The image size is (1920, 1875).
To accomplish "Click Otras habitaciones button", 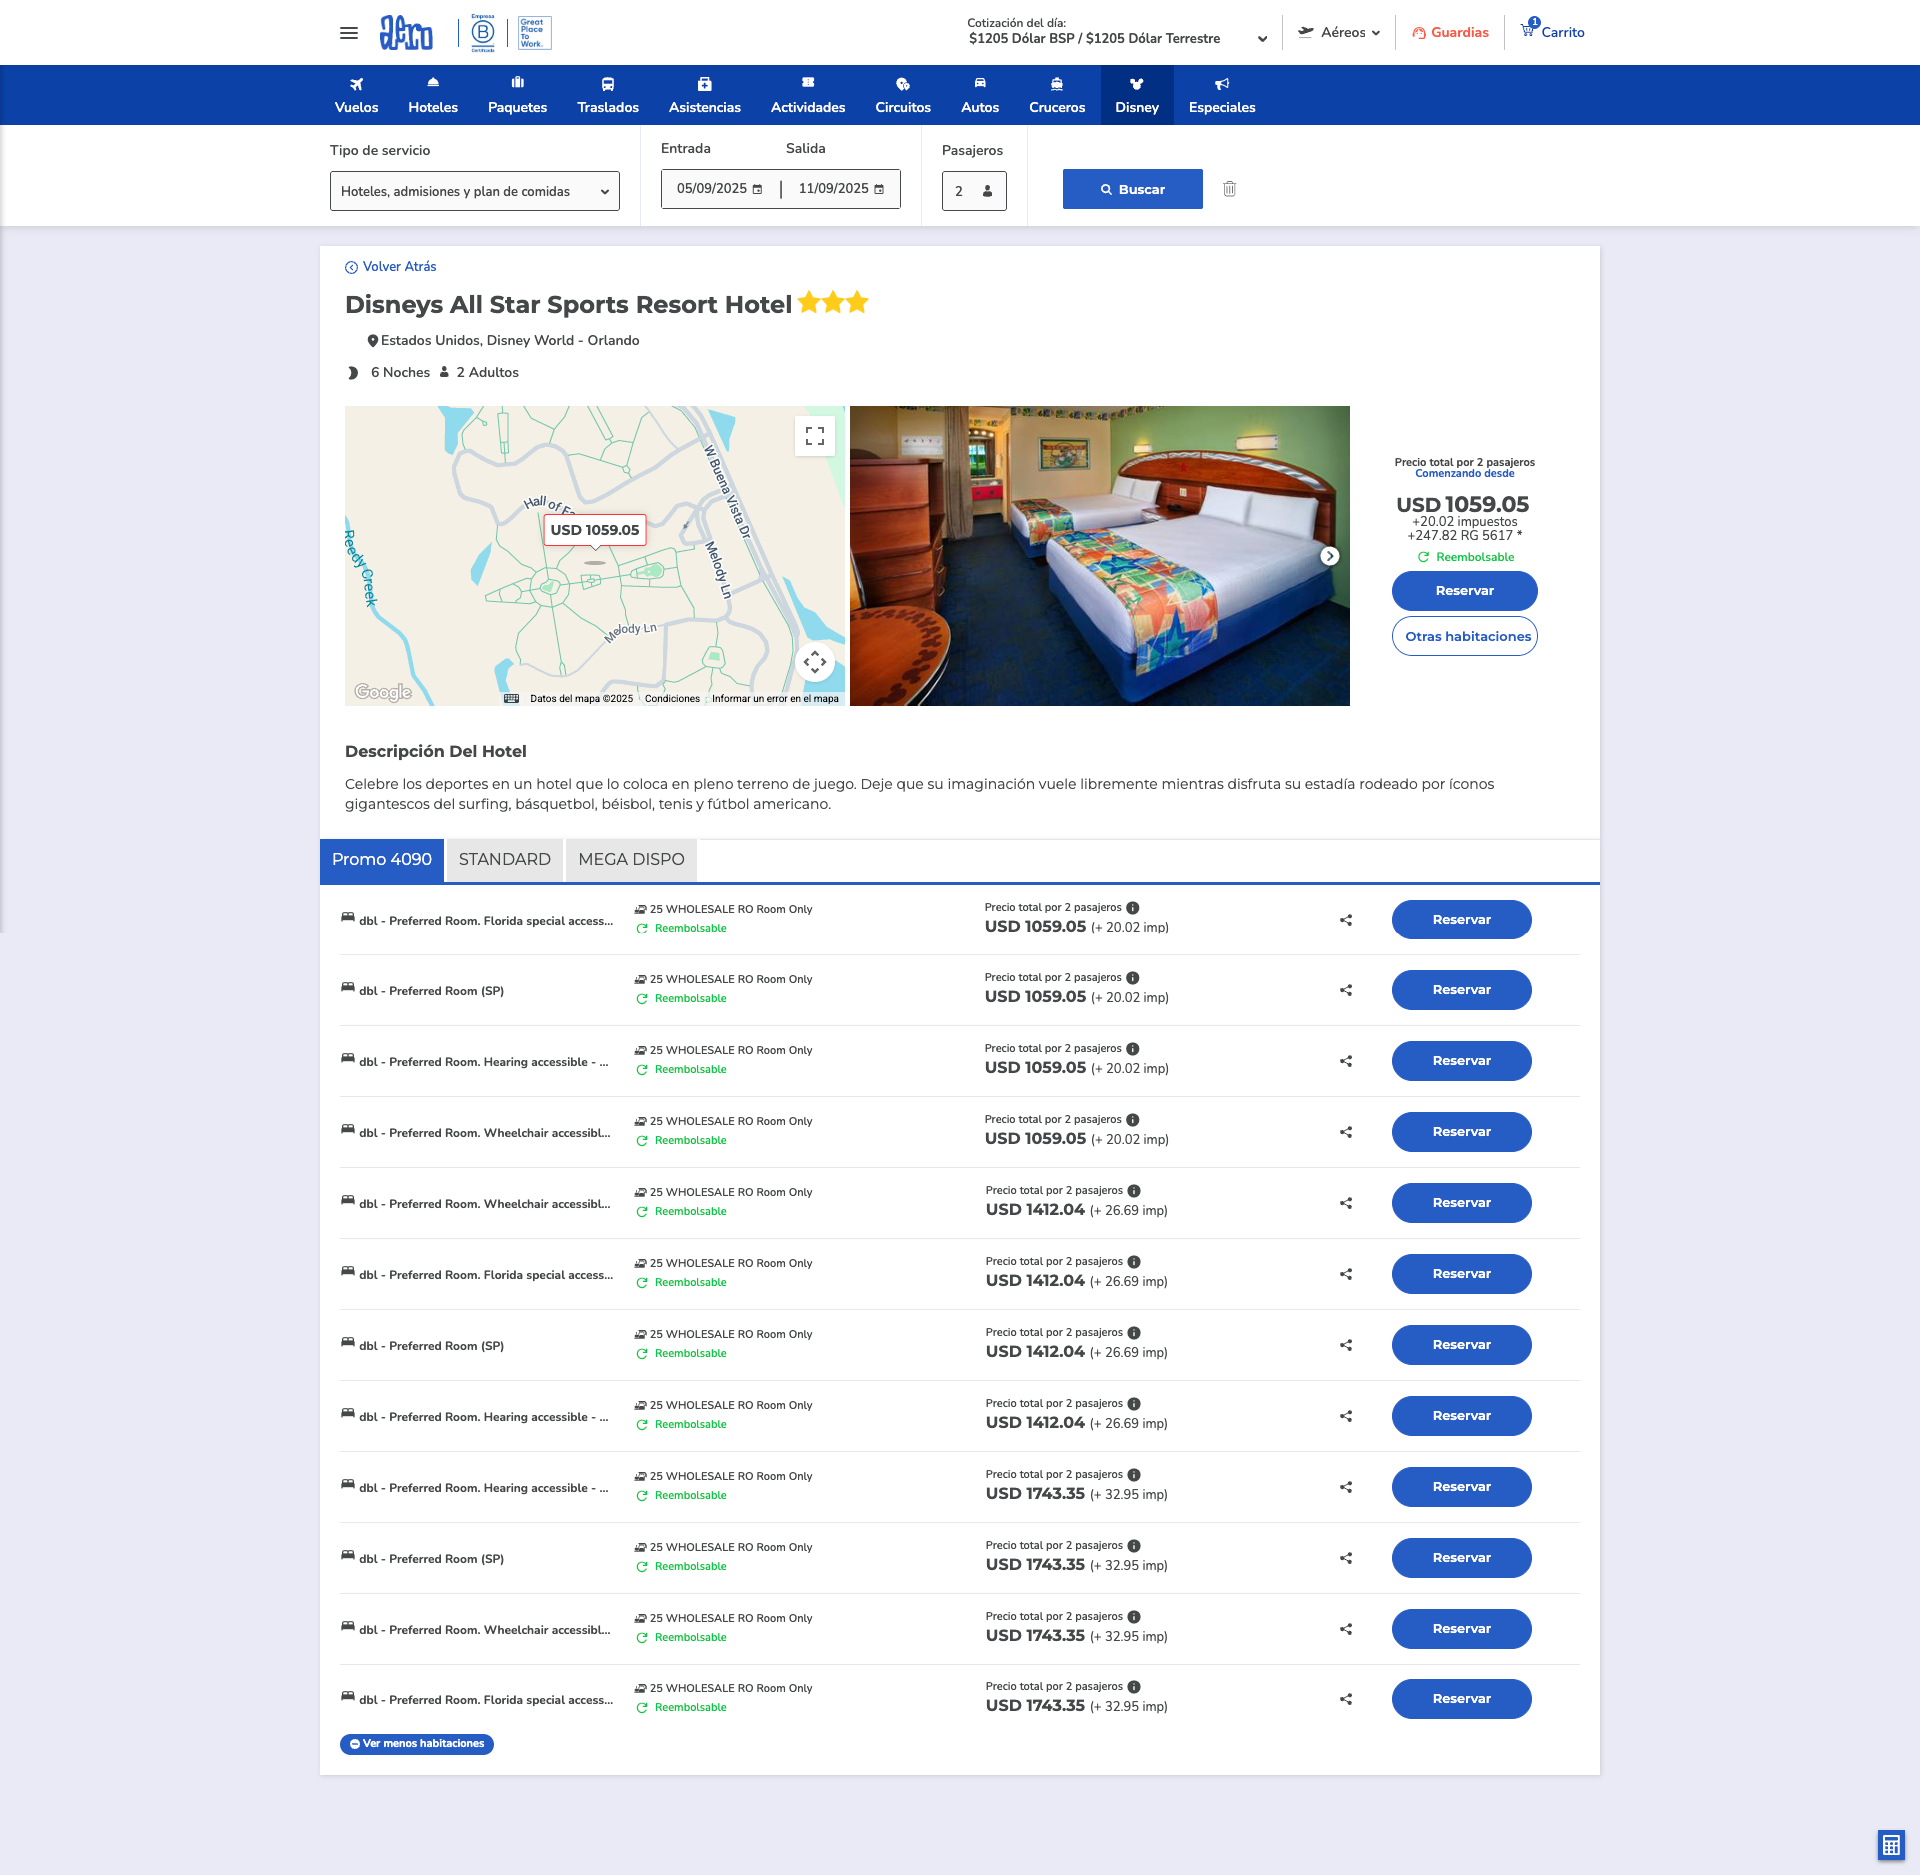I will pos(1465,636).
